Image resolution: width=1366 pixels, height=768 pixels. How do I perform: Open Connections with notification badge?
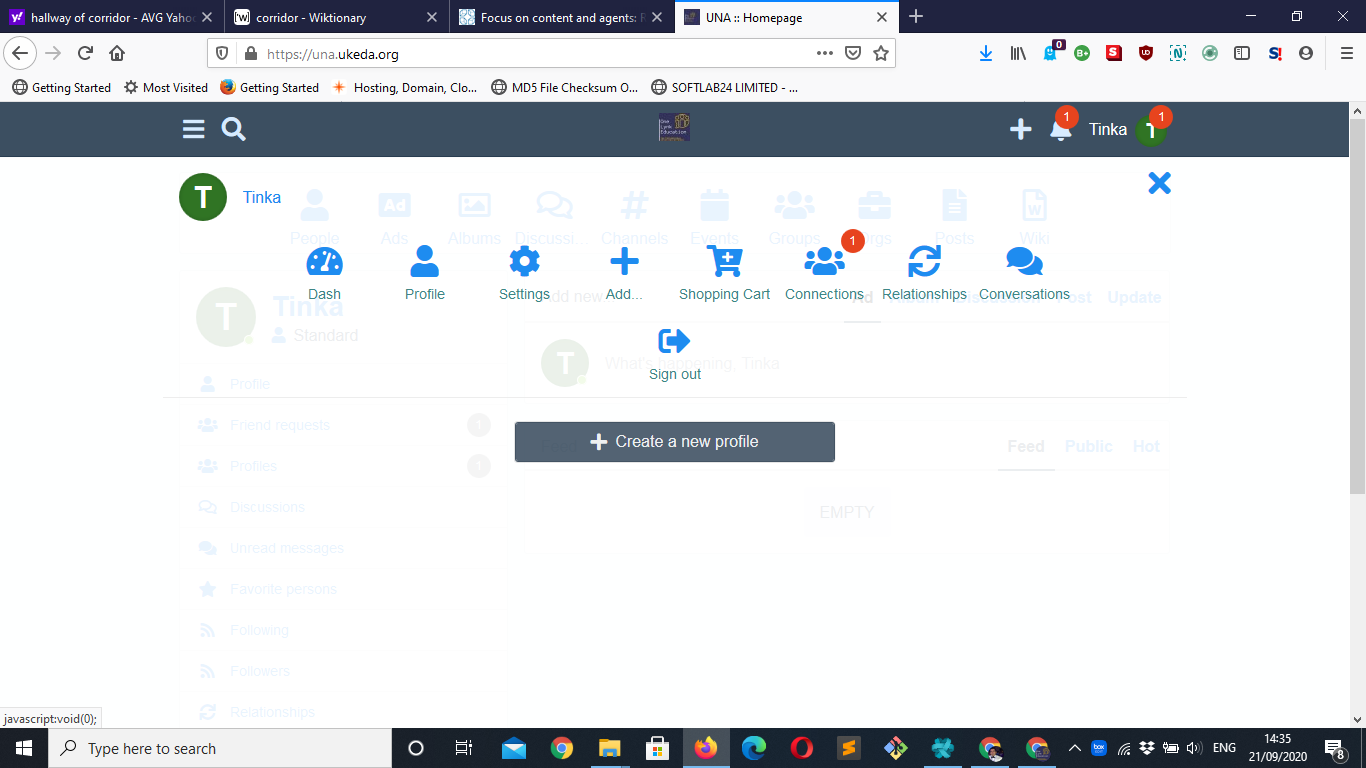pyautogui.click(x=824, y=263)
